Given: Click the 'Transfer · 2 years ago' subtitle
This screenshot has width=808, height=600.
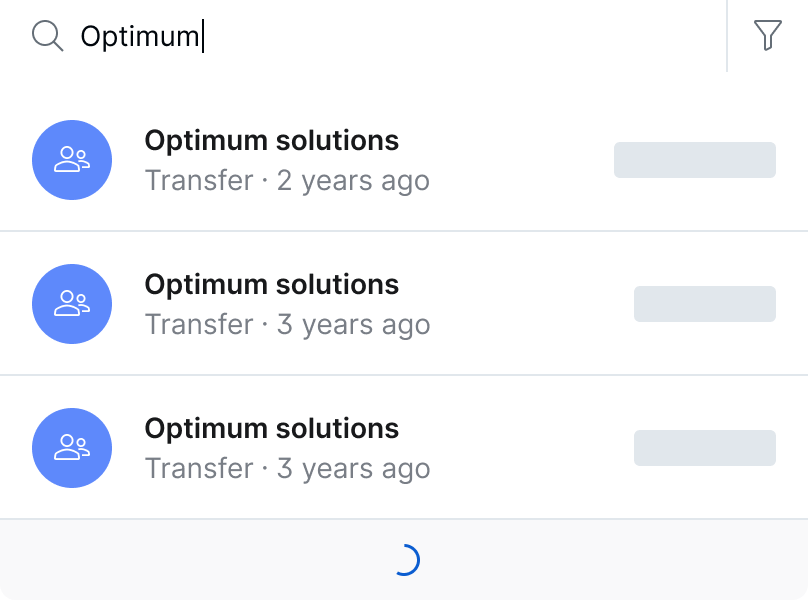Looking at the screenshot, I should click(x=288, y=180).
